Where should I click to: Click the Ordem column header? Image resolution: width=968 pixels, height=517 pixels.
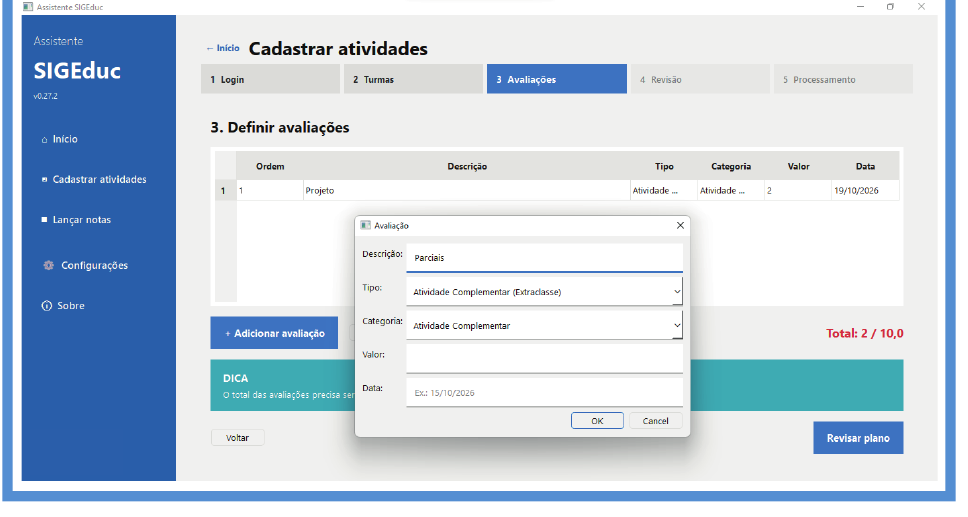[270, 167]
